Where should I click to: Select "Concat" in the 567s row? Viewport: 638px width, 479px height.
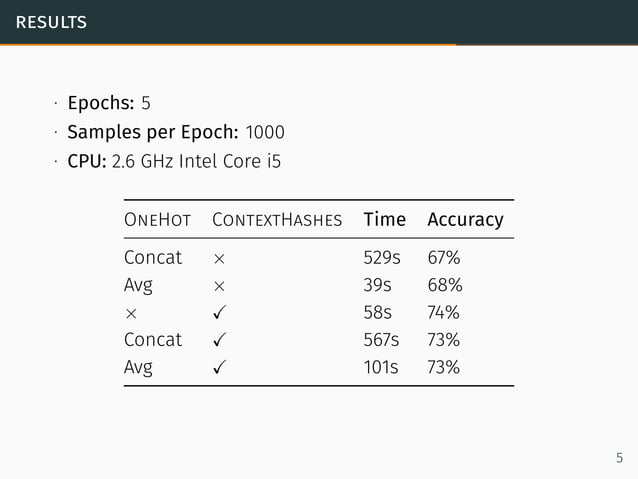153,340
